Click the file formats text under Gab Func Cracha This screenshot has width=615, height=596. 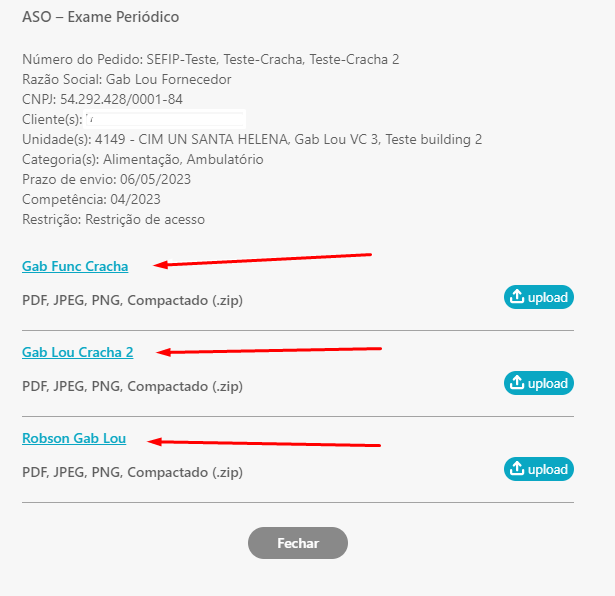point(133,300)
